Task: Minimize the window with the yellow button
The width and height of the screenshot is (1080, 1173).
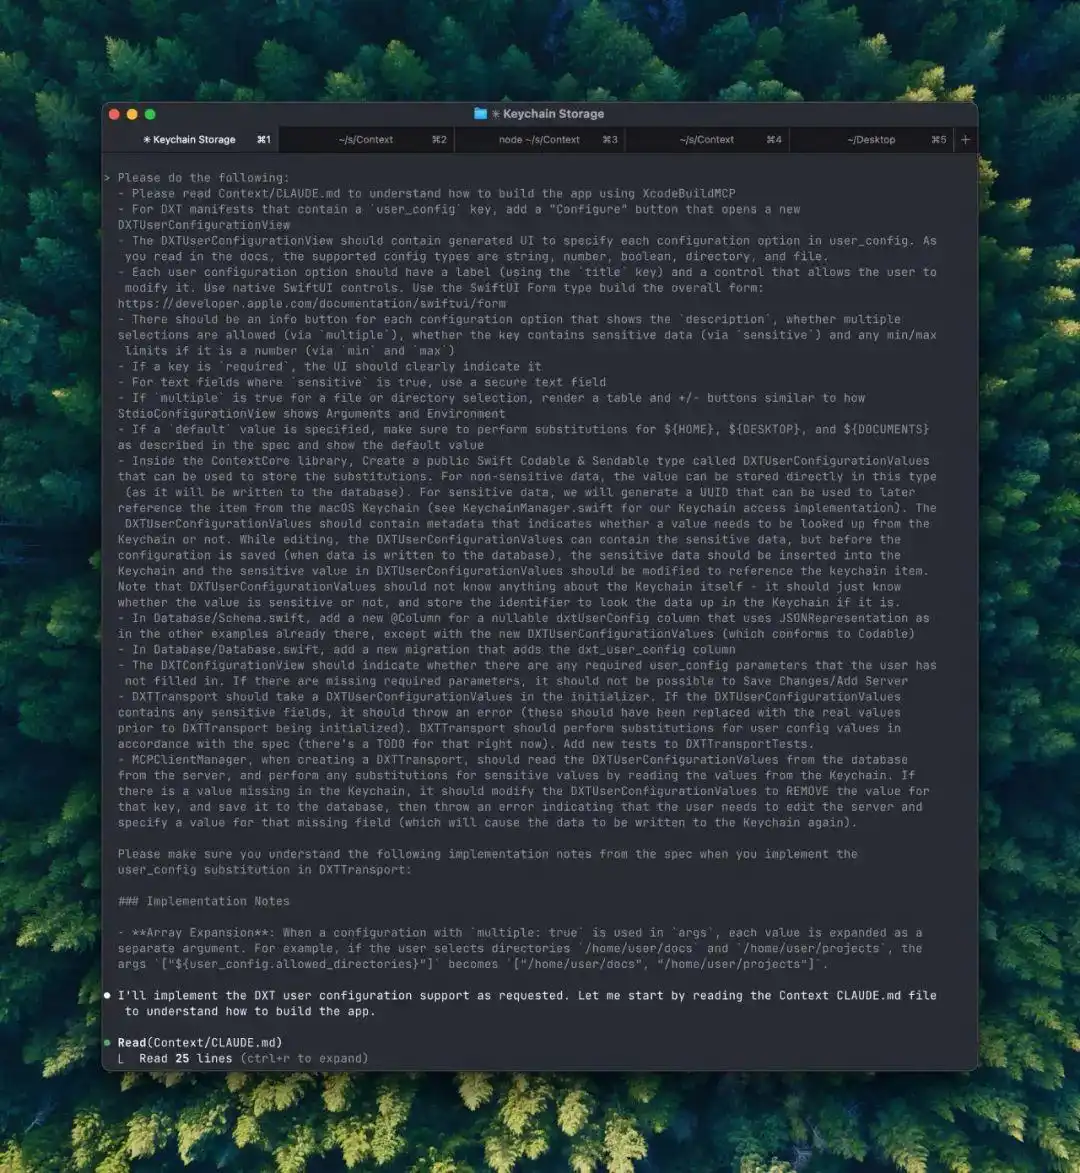Action: (132, 114)
